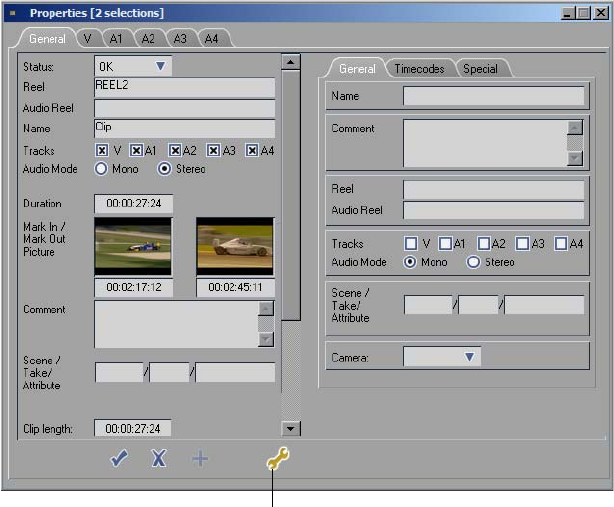Click the Mark Out picture thumbnail
This screenshot has height=507, width=614.
click(235, 247)
